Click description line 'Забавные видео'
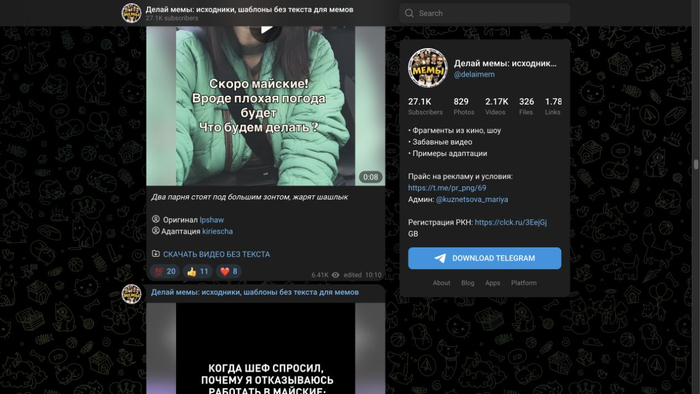Viewport: 700px width, 394px height. coord(440,142)
